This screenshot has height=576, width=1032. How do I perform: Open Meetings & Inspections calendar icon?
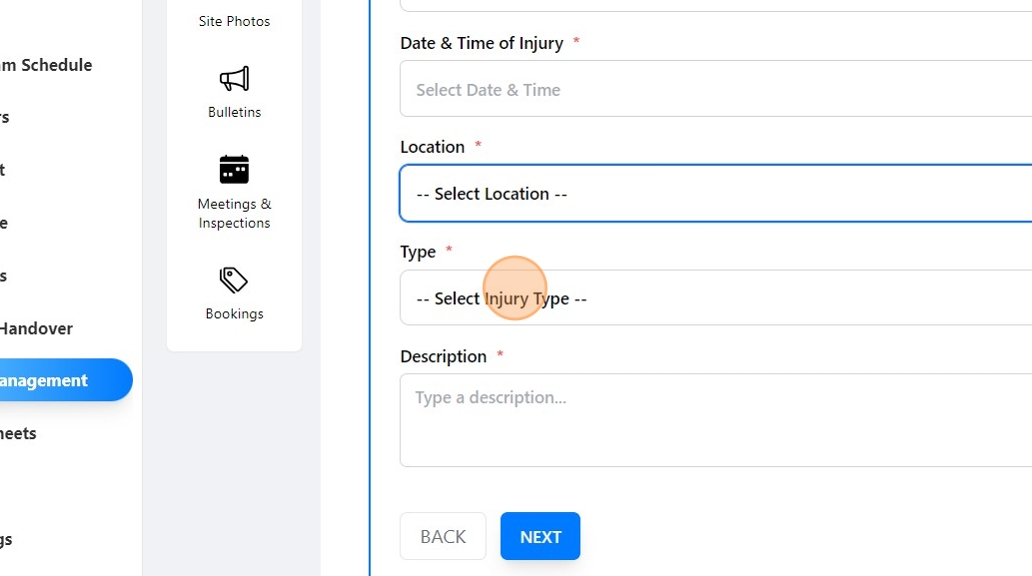coord(234,170)
